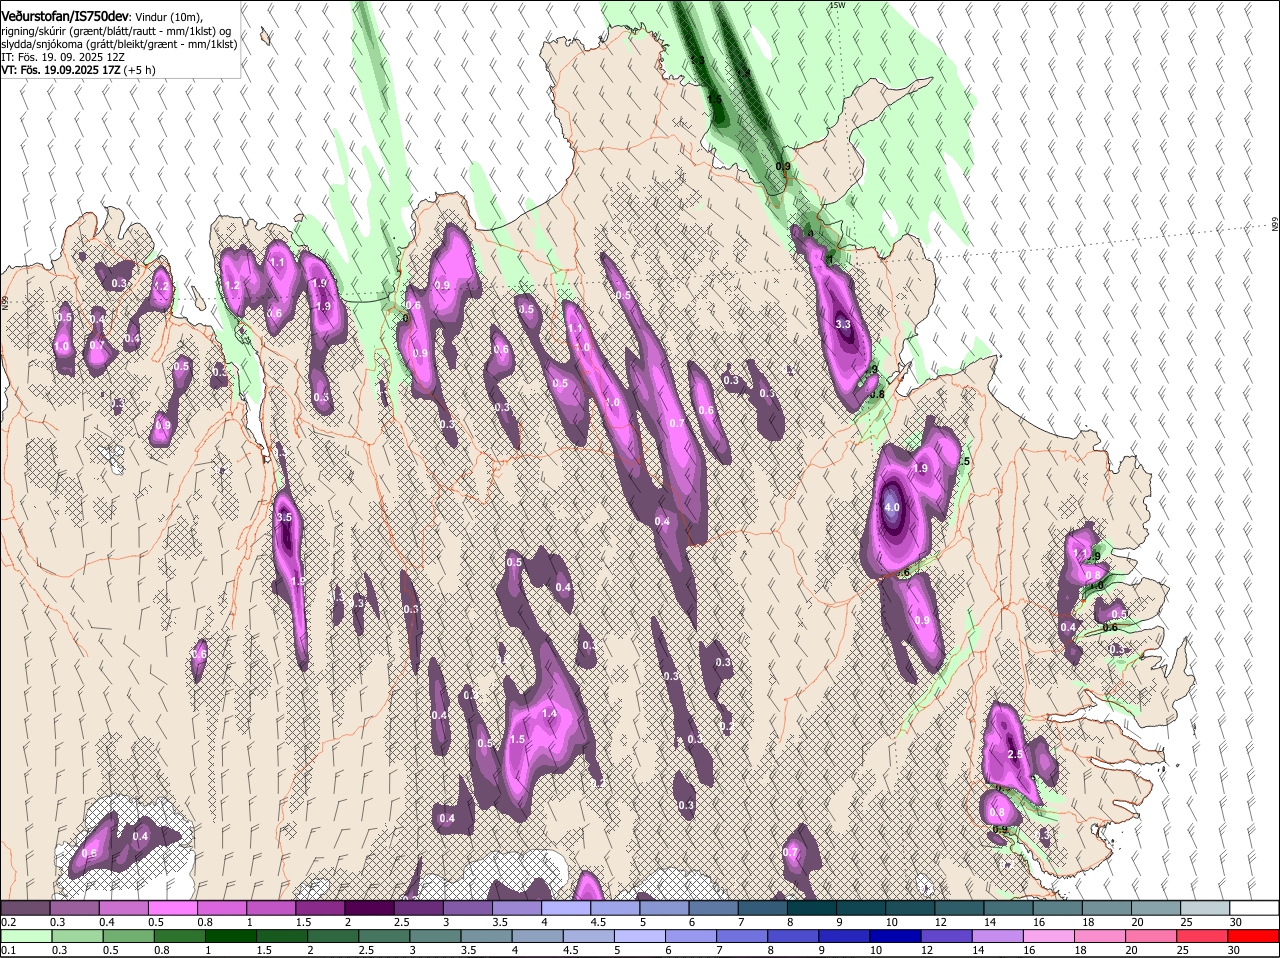The image size is (1280, 958).
Task: Select lower color bar swatch between 6 and 7
Action: tap(692, 936)
